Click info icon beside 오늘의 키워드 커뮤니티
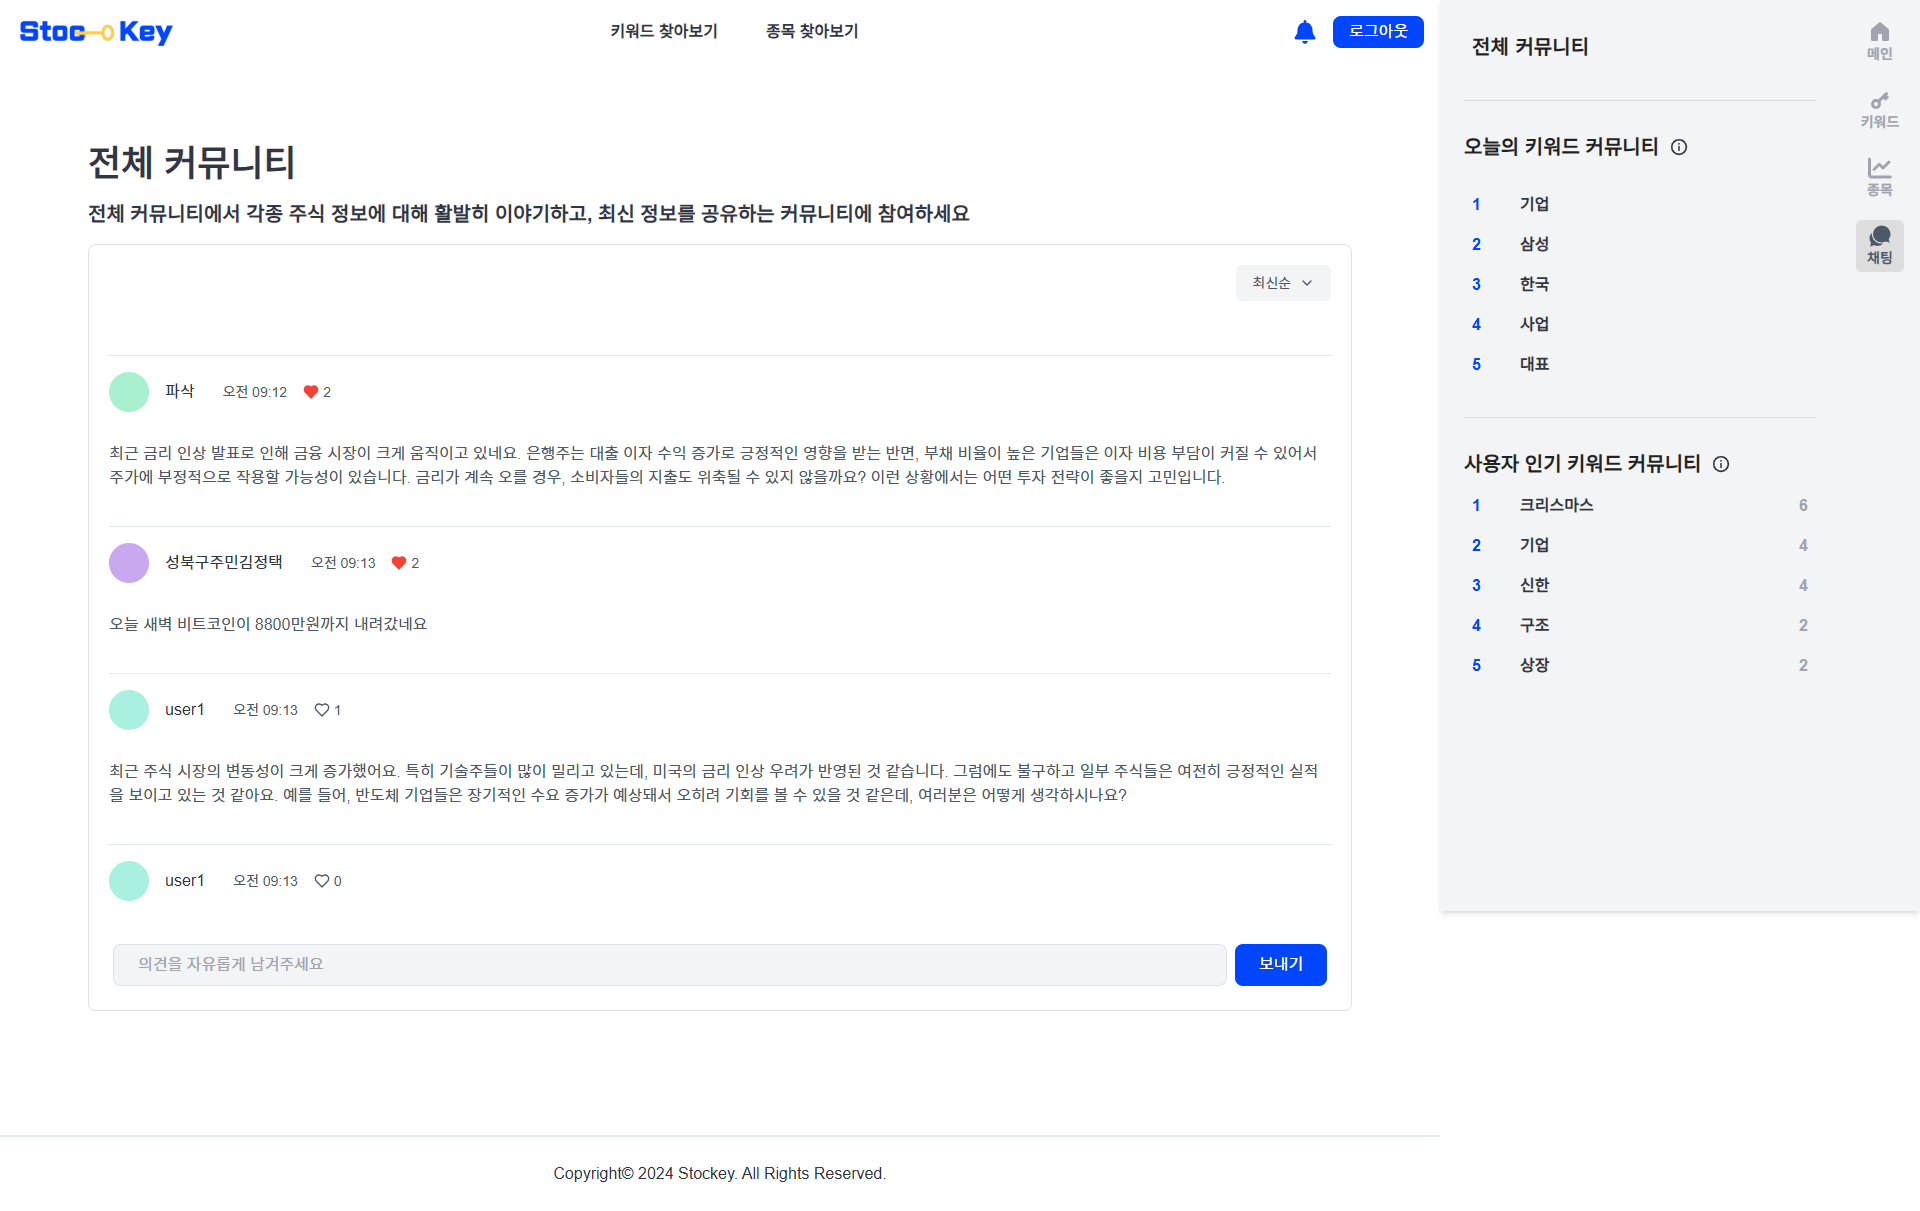 (1679, 147)
